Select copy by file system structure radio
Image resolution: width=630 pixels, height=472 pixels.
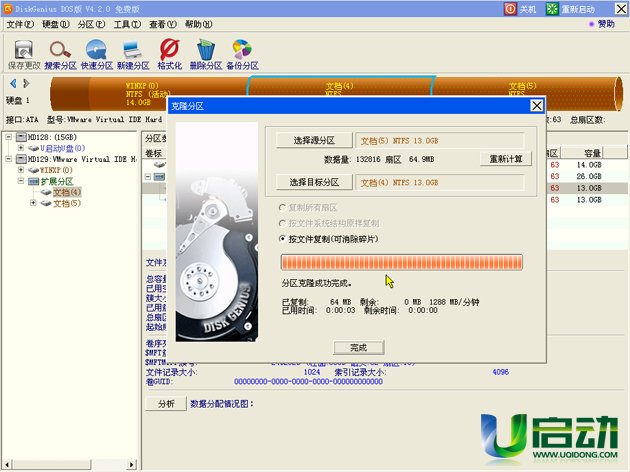click(282, 223)
